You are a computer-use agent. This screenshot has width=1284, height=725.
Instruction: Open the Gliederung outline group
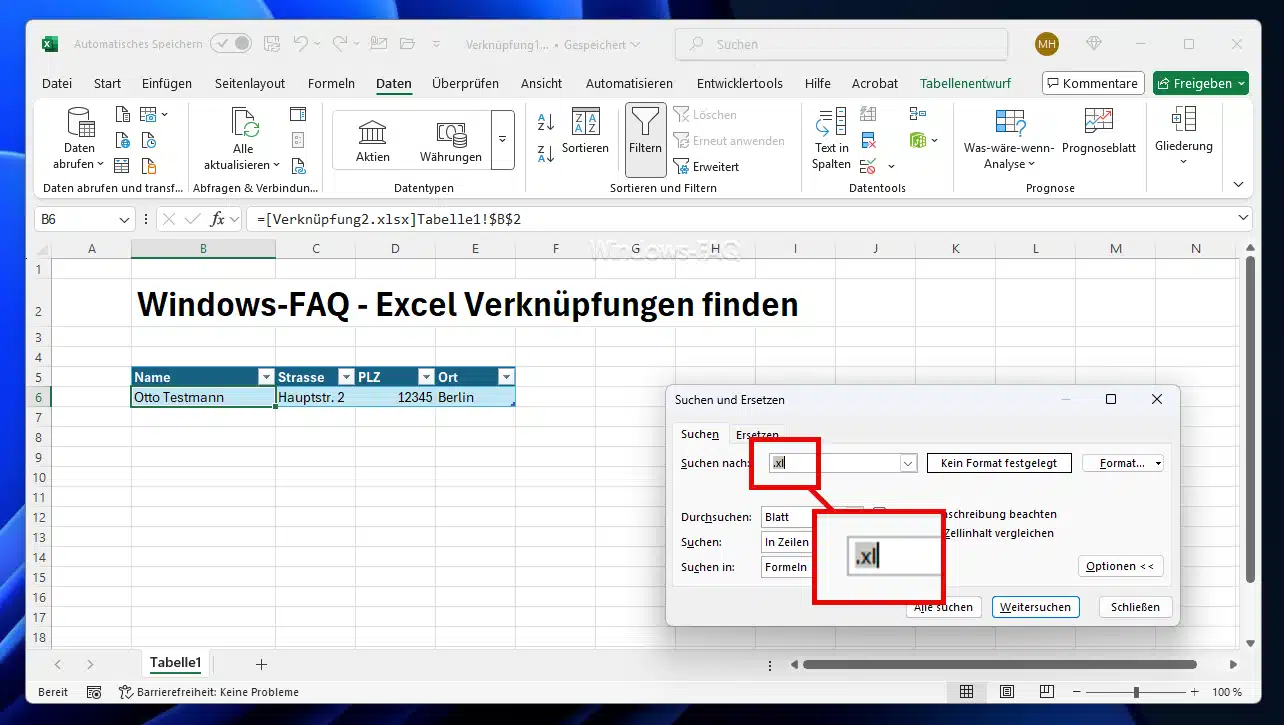(1183, 136)
